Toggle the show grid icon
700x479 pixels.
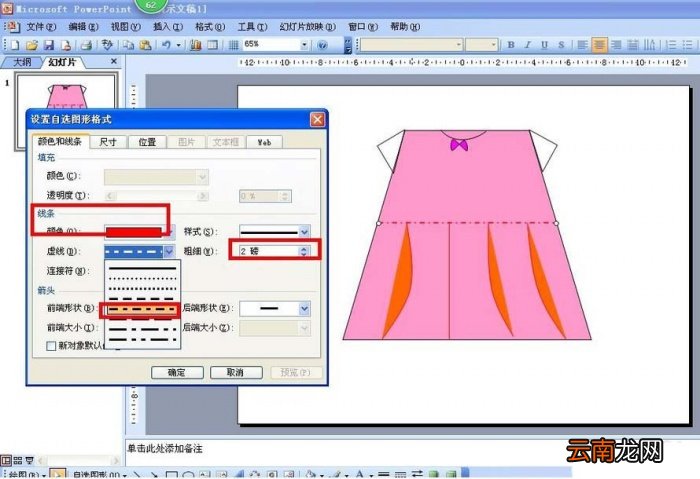(x=233, y=45)
